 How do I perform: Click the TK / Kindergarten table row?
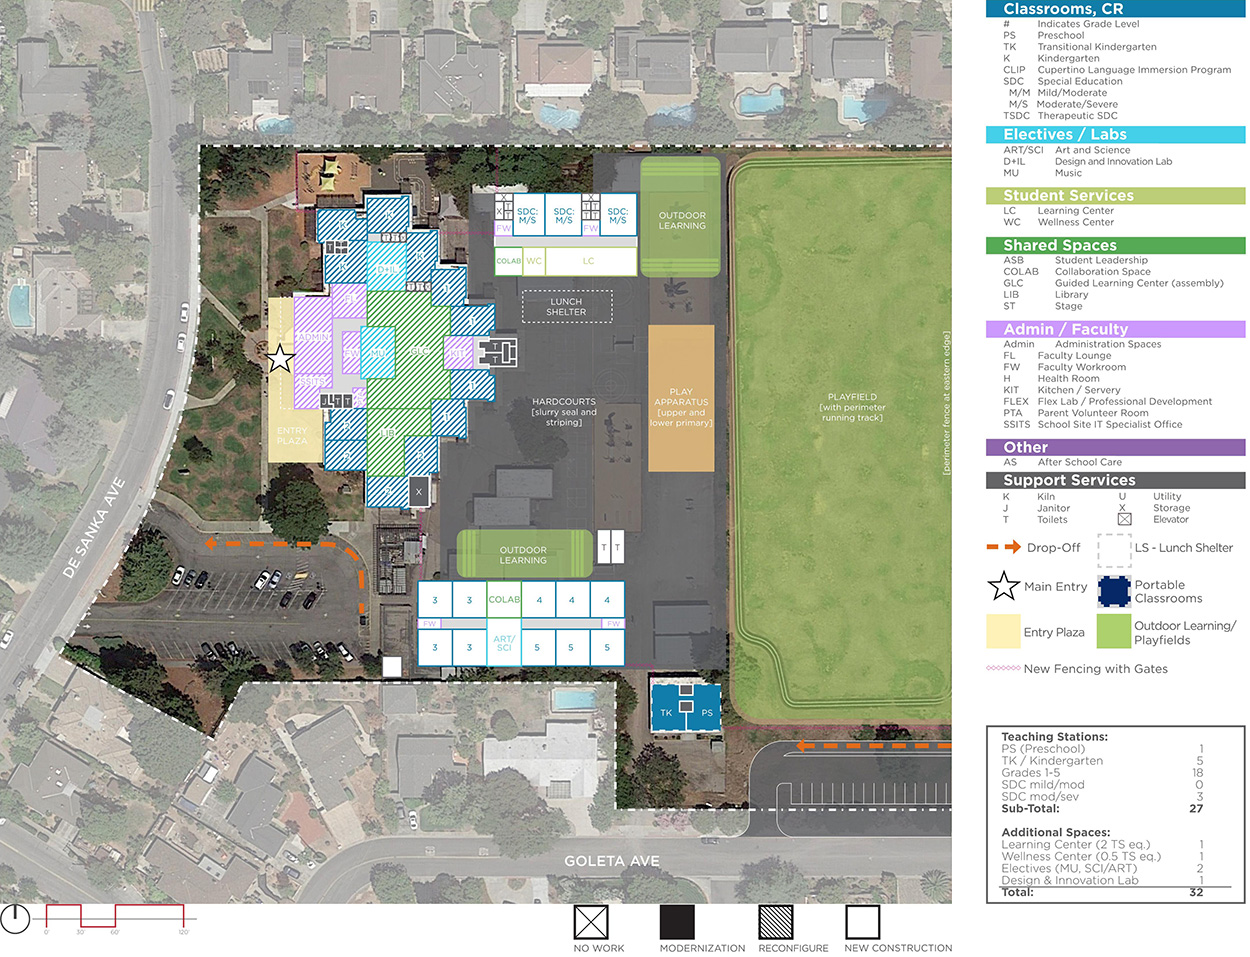coord(1102,760)
